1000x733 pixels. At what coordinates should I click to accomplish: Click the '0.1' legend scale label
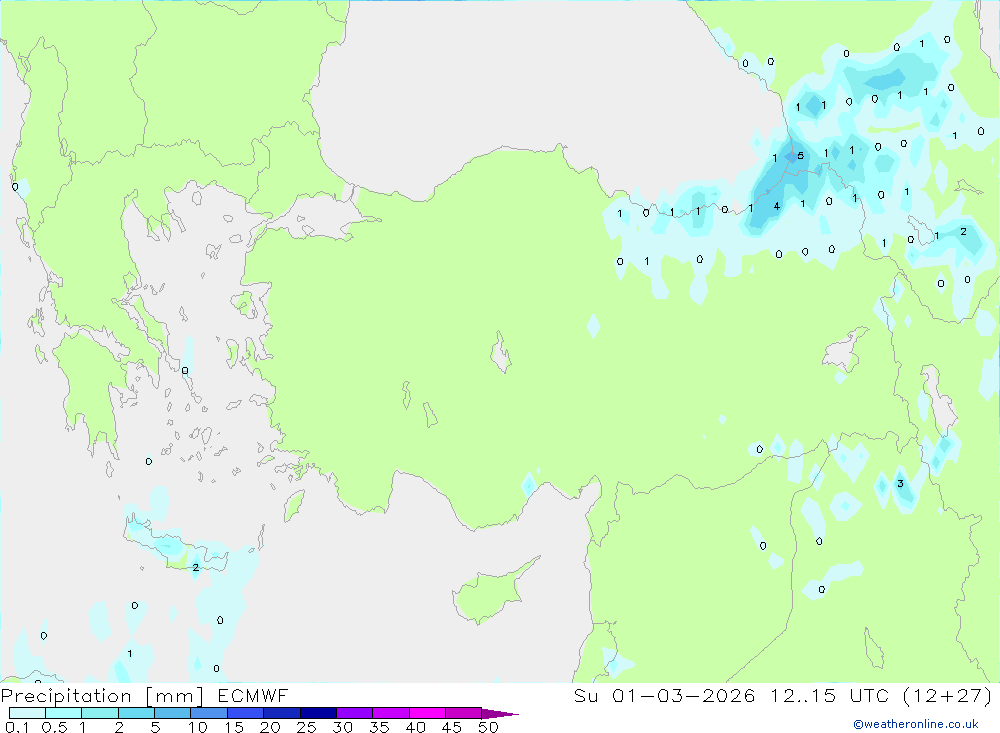click(17, 727)
